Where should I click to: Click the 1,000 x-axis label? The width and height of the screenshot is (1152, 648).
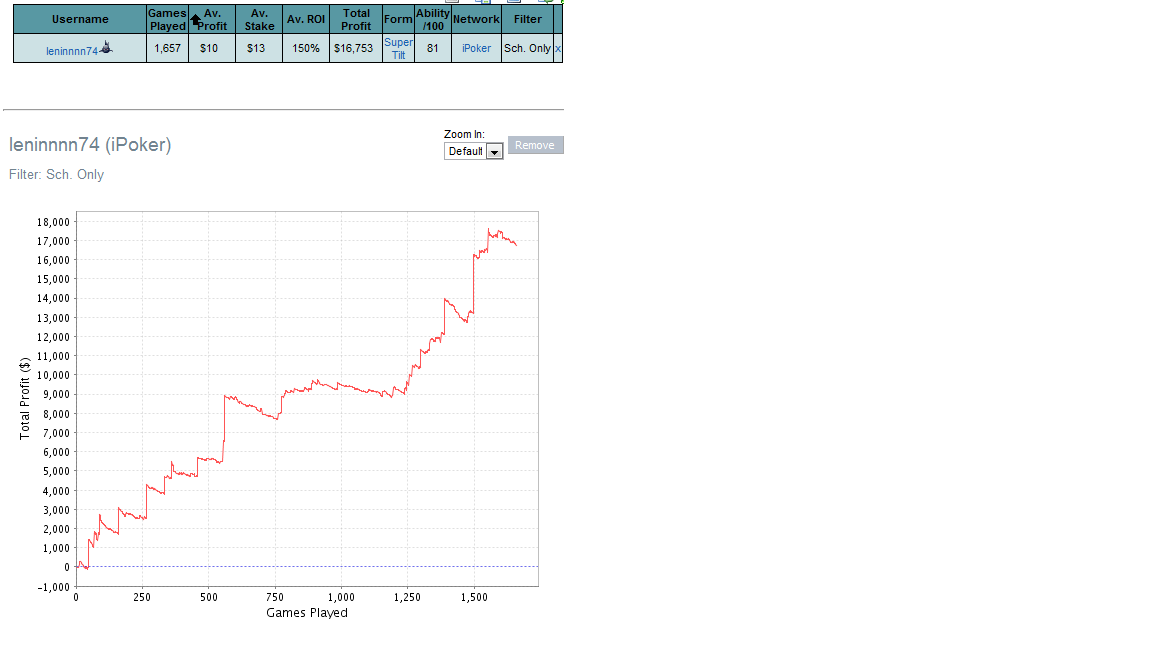tap(341, 597)
